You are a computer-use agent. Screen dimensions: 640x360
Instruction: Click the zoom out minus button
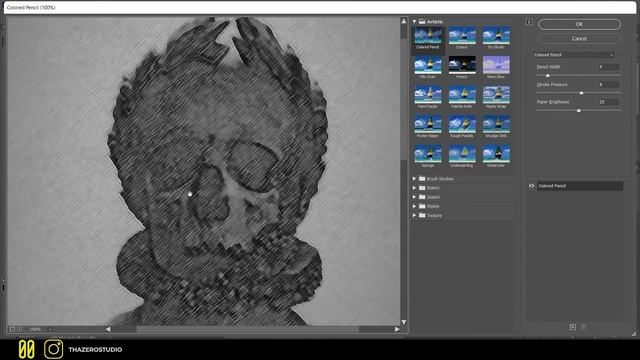(x=12, y=329)
